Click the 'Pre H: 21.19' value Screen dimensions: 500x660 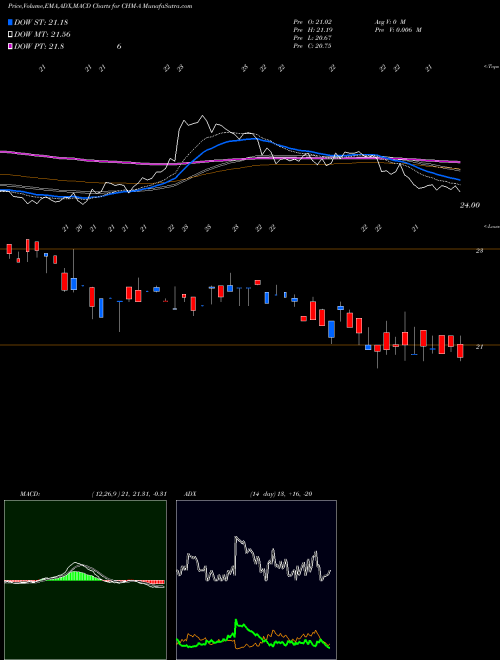312,30
